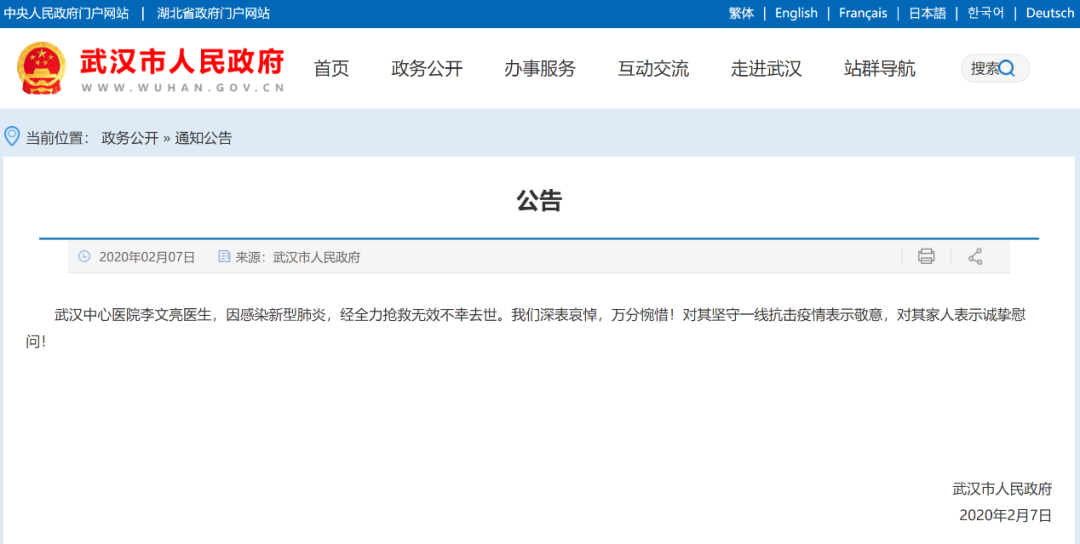
Task: Open the 站群导航 menu
Action: 880,68
